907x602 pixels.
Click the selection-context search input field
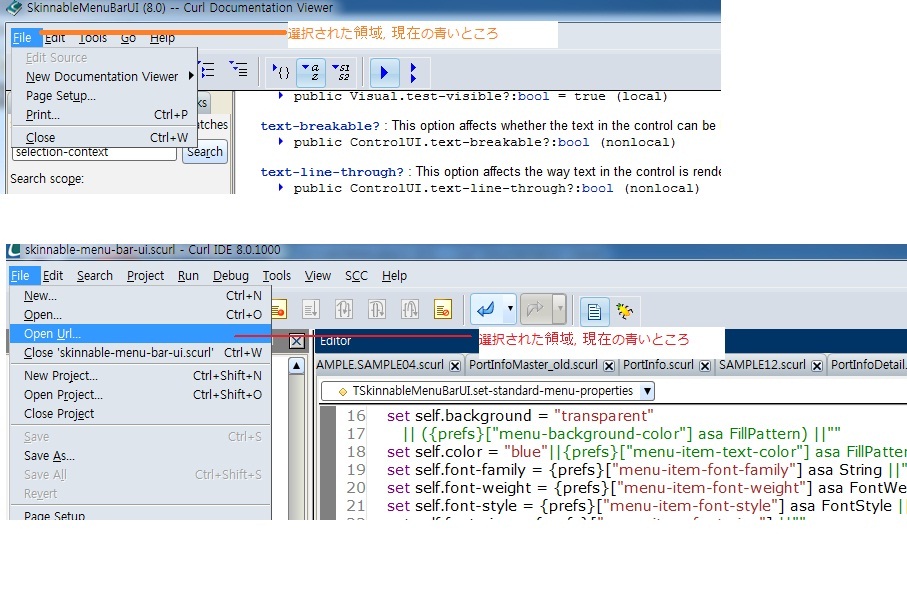tap(94, 152)
